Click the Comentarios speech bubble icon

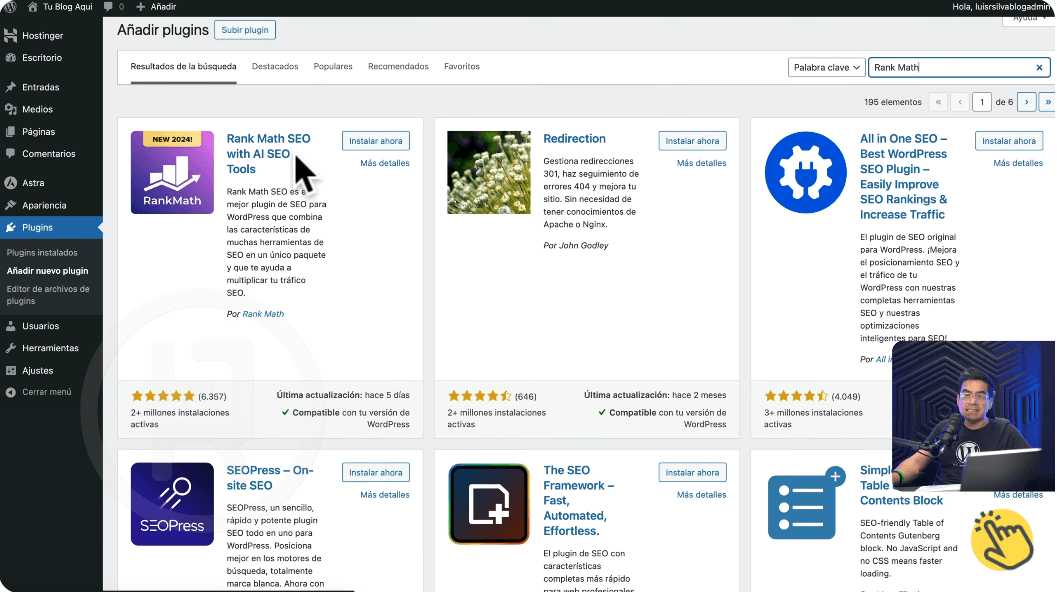pos(10,154)
